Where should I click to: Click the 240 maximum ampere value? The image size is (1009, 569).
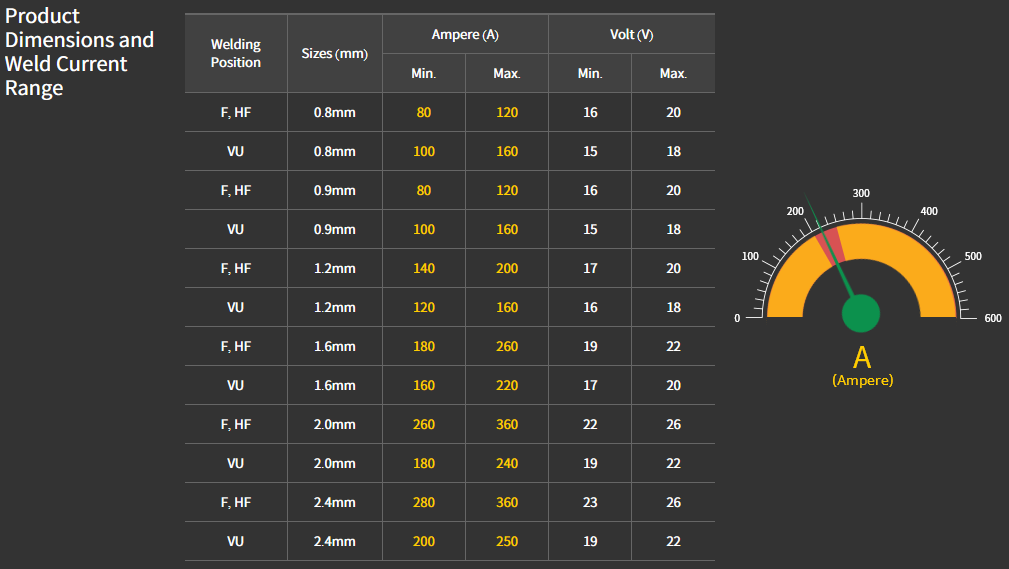tap(507, 463)
